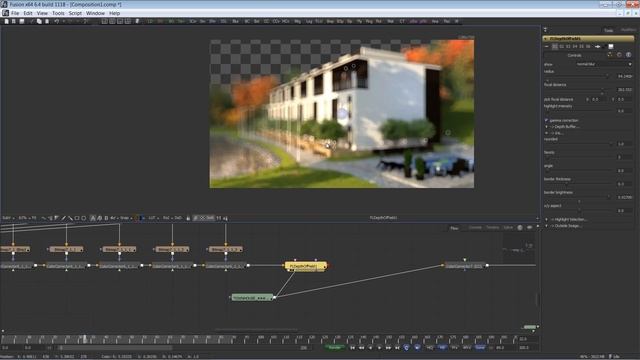Toggle the gamma correction checkbox

pos(547,120)
